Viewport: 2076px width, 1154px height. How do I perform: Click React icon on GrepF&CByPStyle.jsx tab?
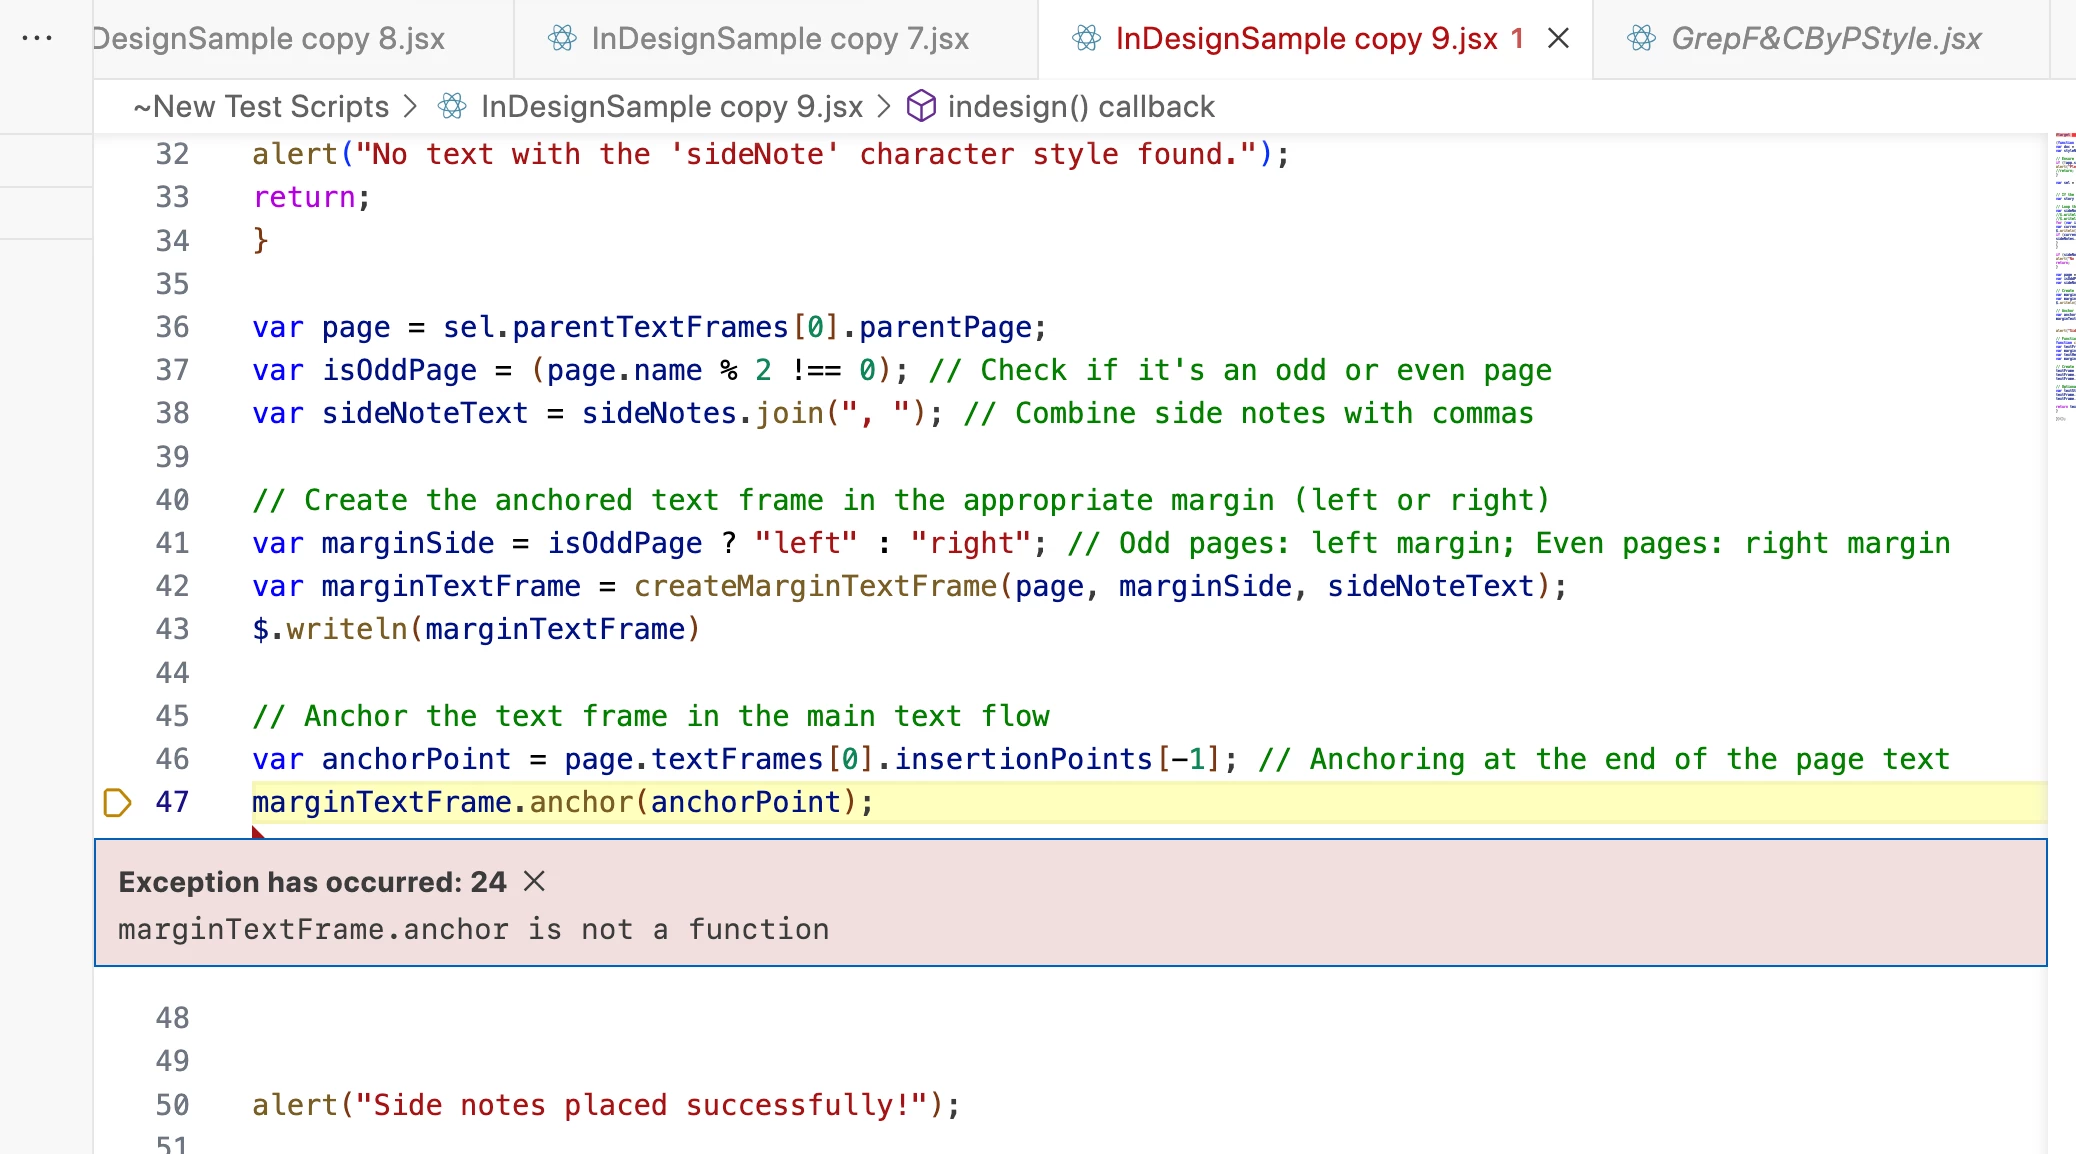click(x=1641, y=38)
